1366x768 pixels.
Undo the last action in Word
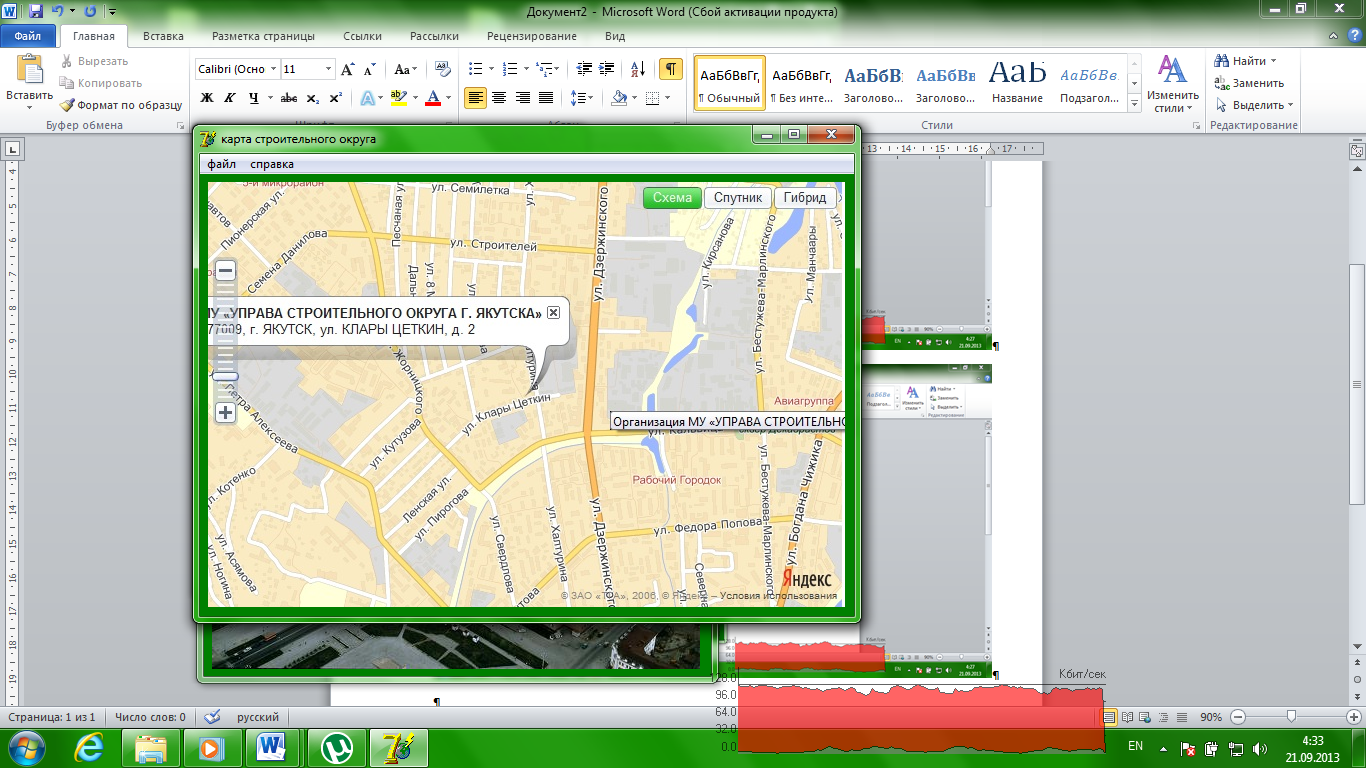tap(58, 12)
